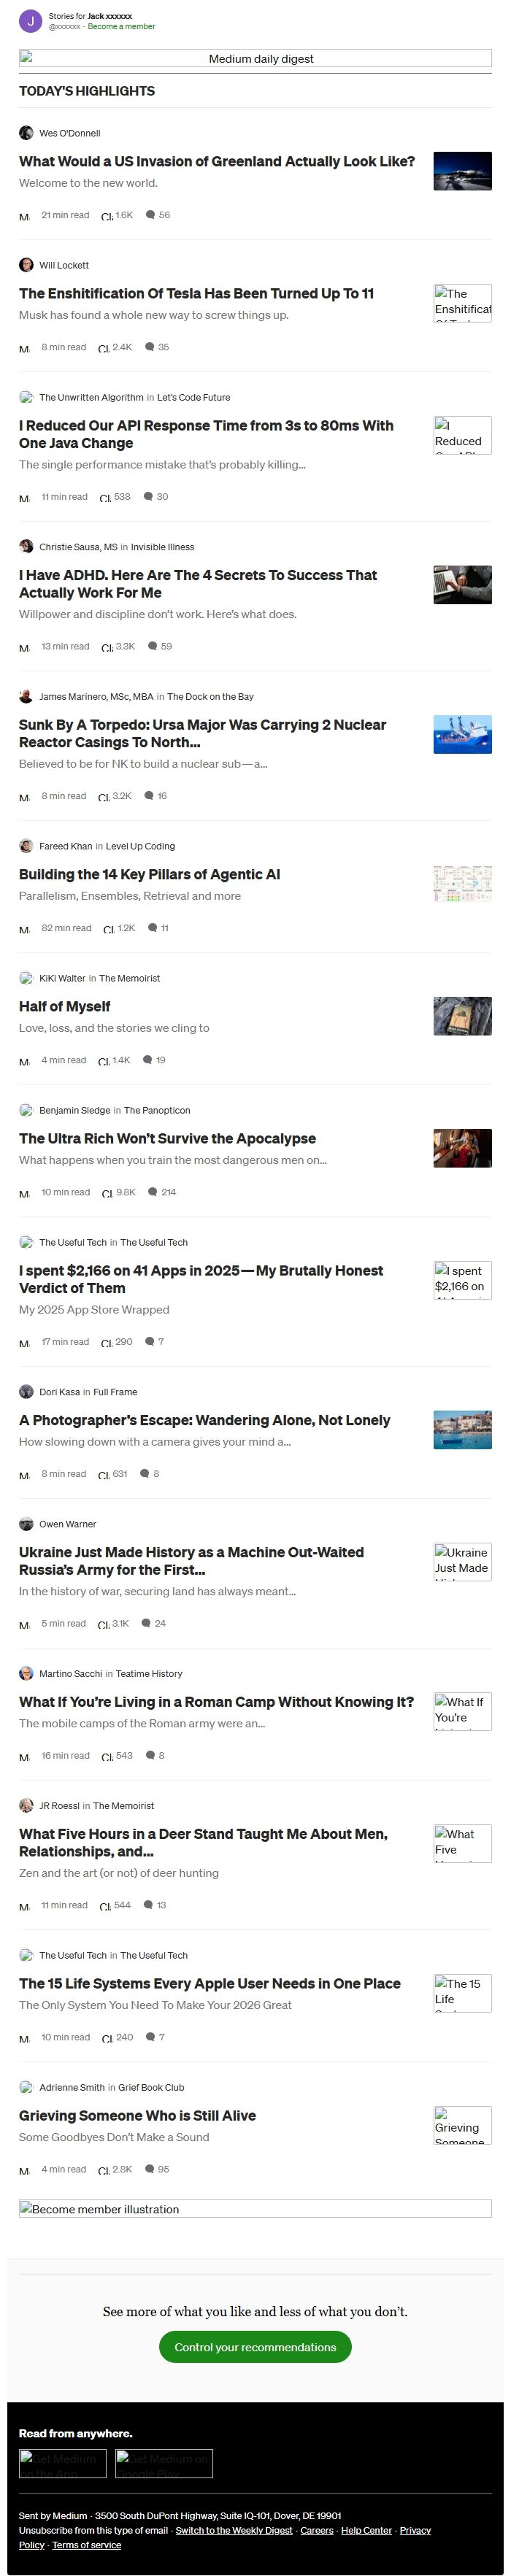Screen dimensions: 511x2576
Task: Open Wes O'Donnell's author avatar
Action: 26,133
